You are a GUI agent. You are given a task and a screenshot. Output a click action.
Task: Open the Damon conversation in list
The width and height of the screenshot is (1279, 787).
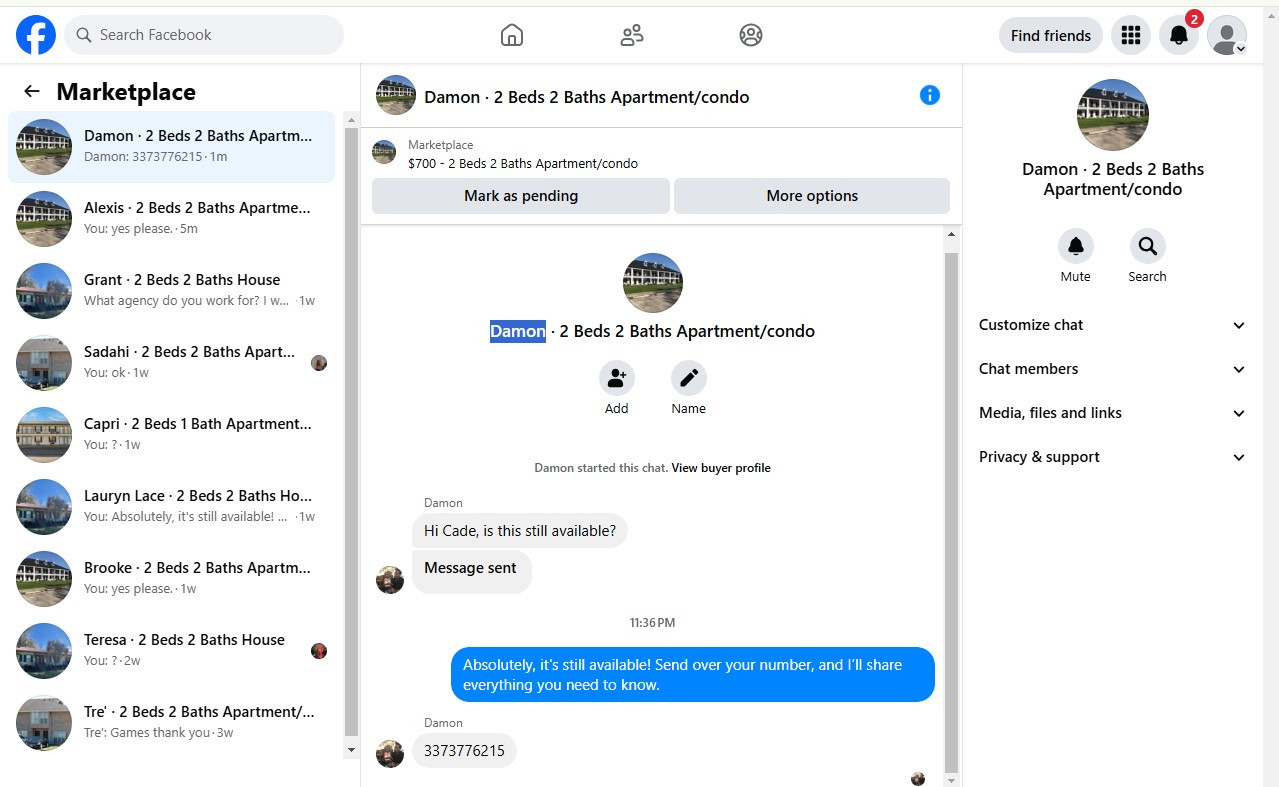tap(171, 147)
